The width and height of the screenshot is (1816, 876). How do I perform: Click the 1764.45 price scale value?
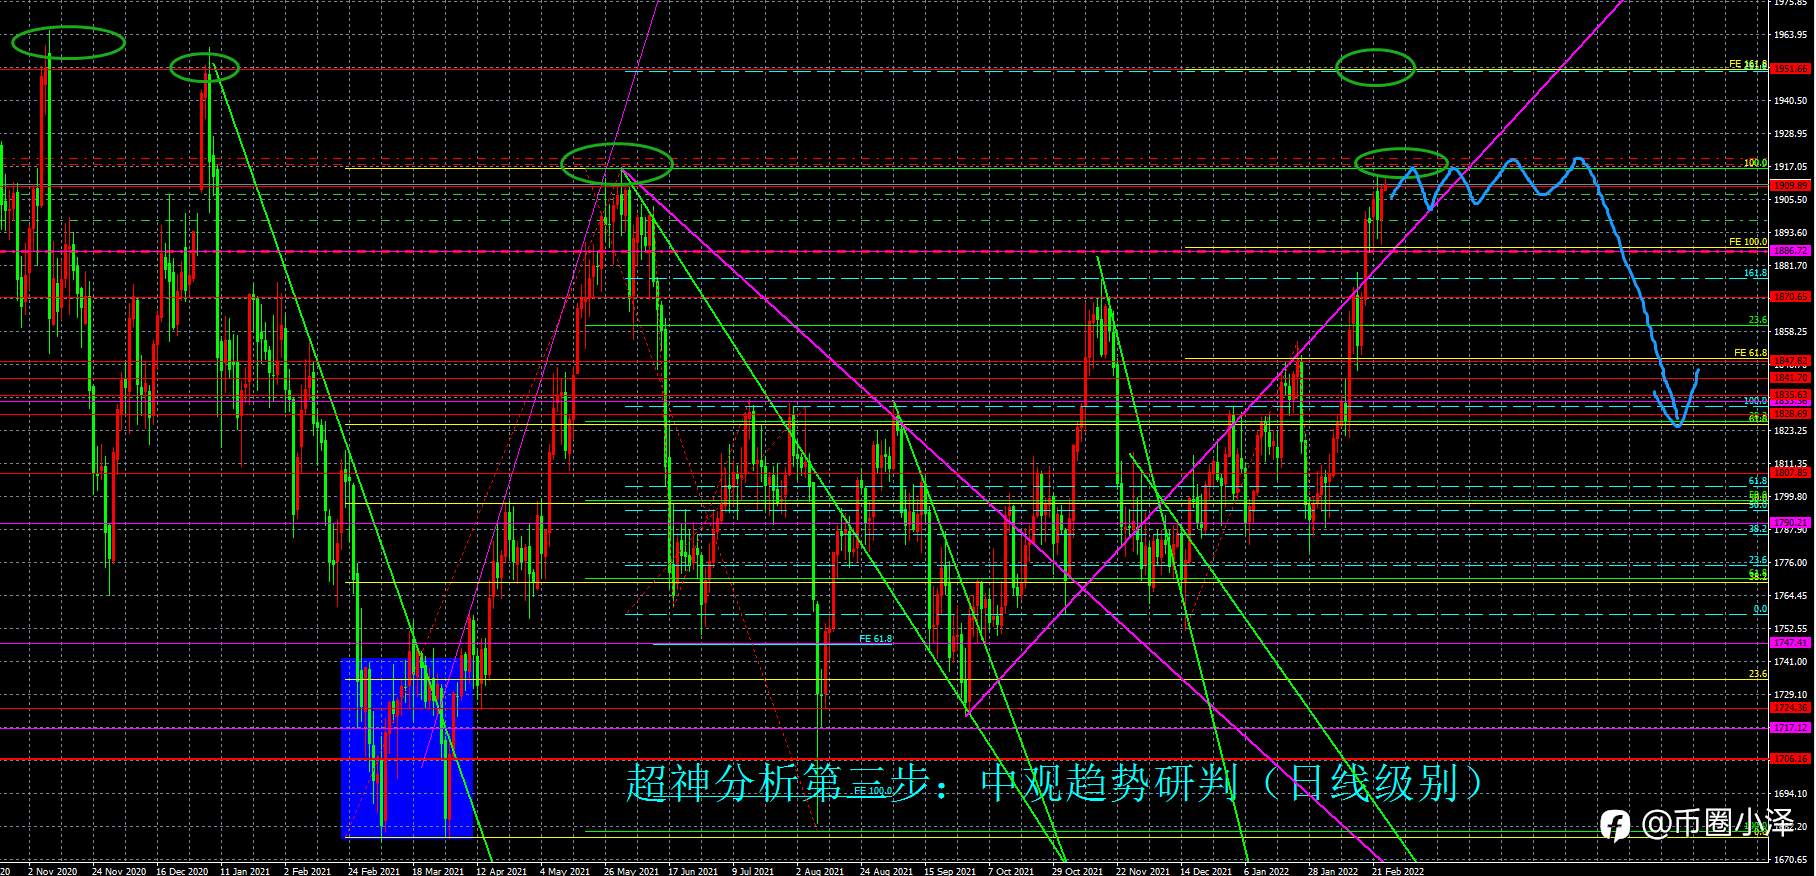pyautogui.click(x=1790, y=596)
